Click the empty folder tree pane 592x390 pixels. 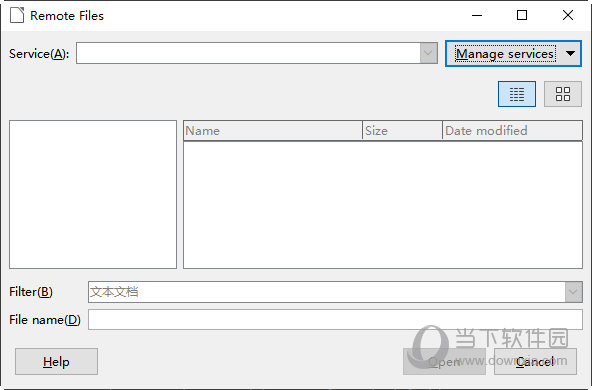point(93,194)
